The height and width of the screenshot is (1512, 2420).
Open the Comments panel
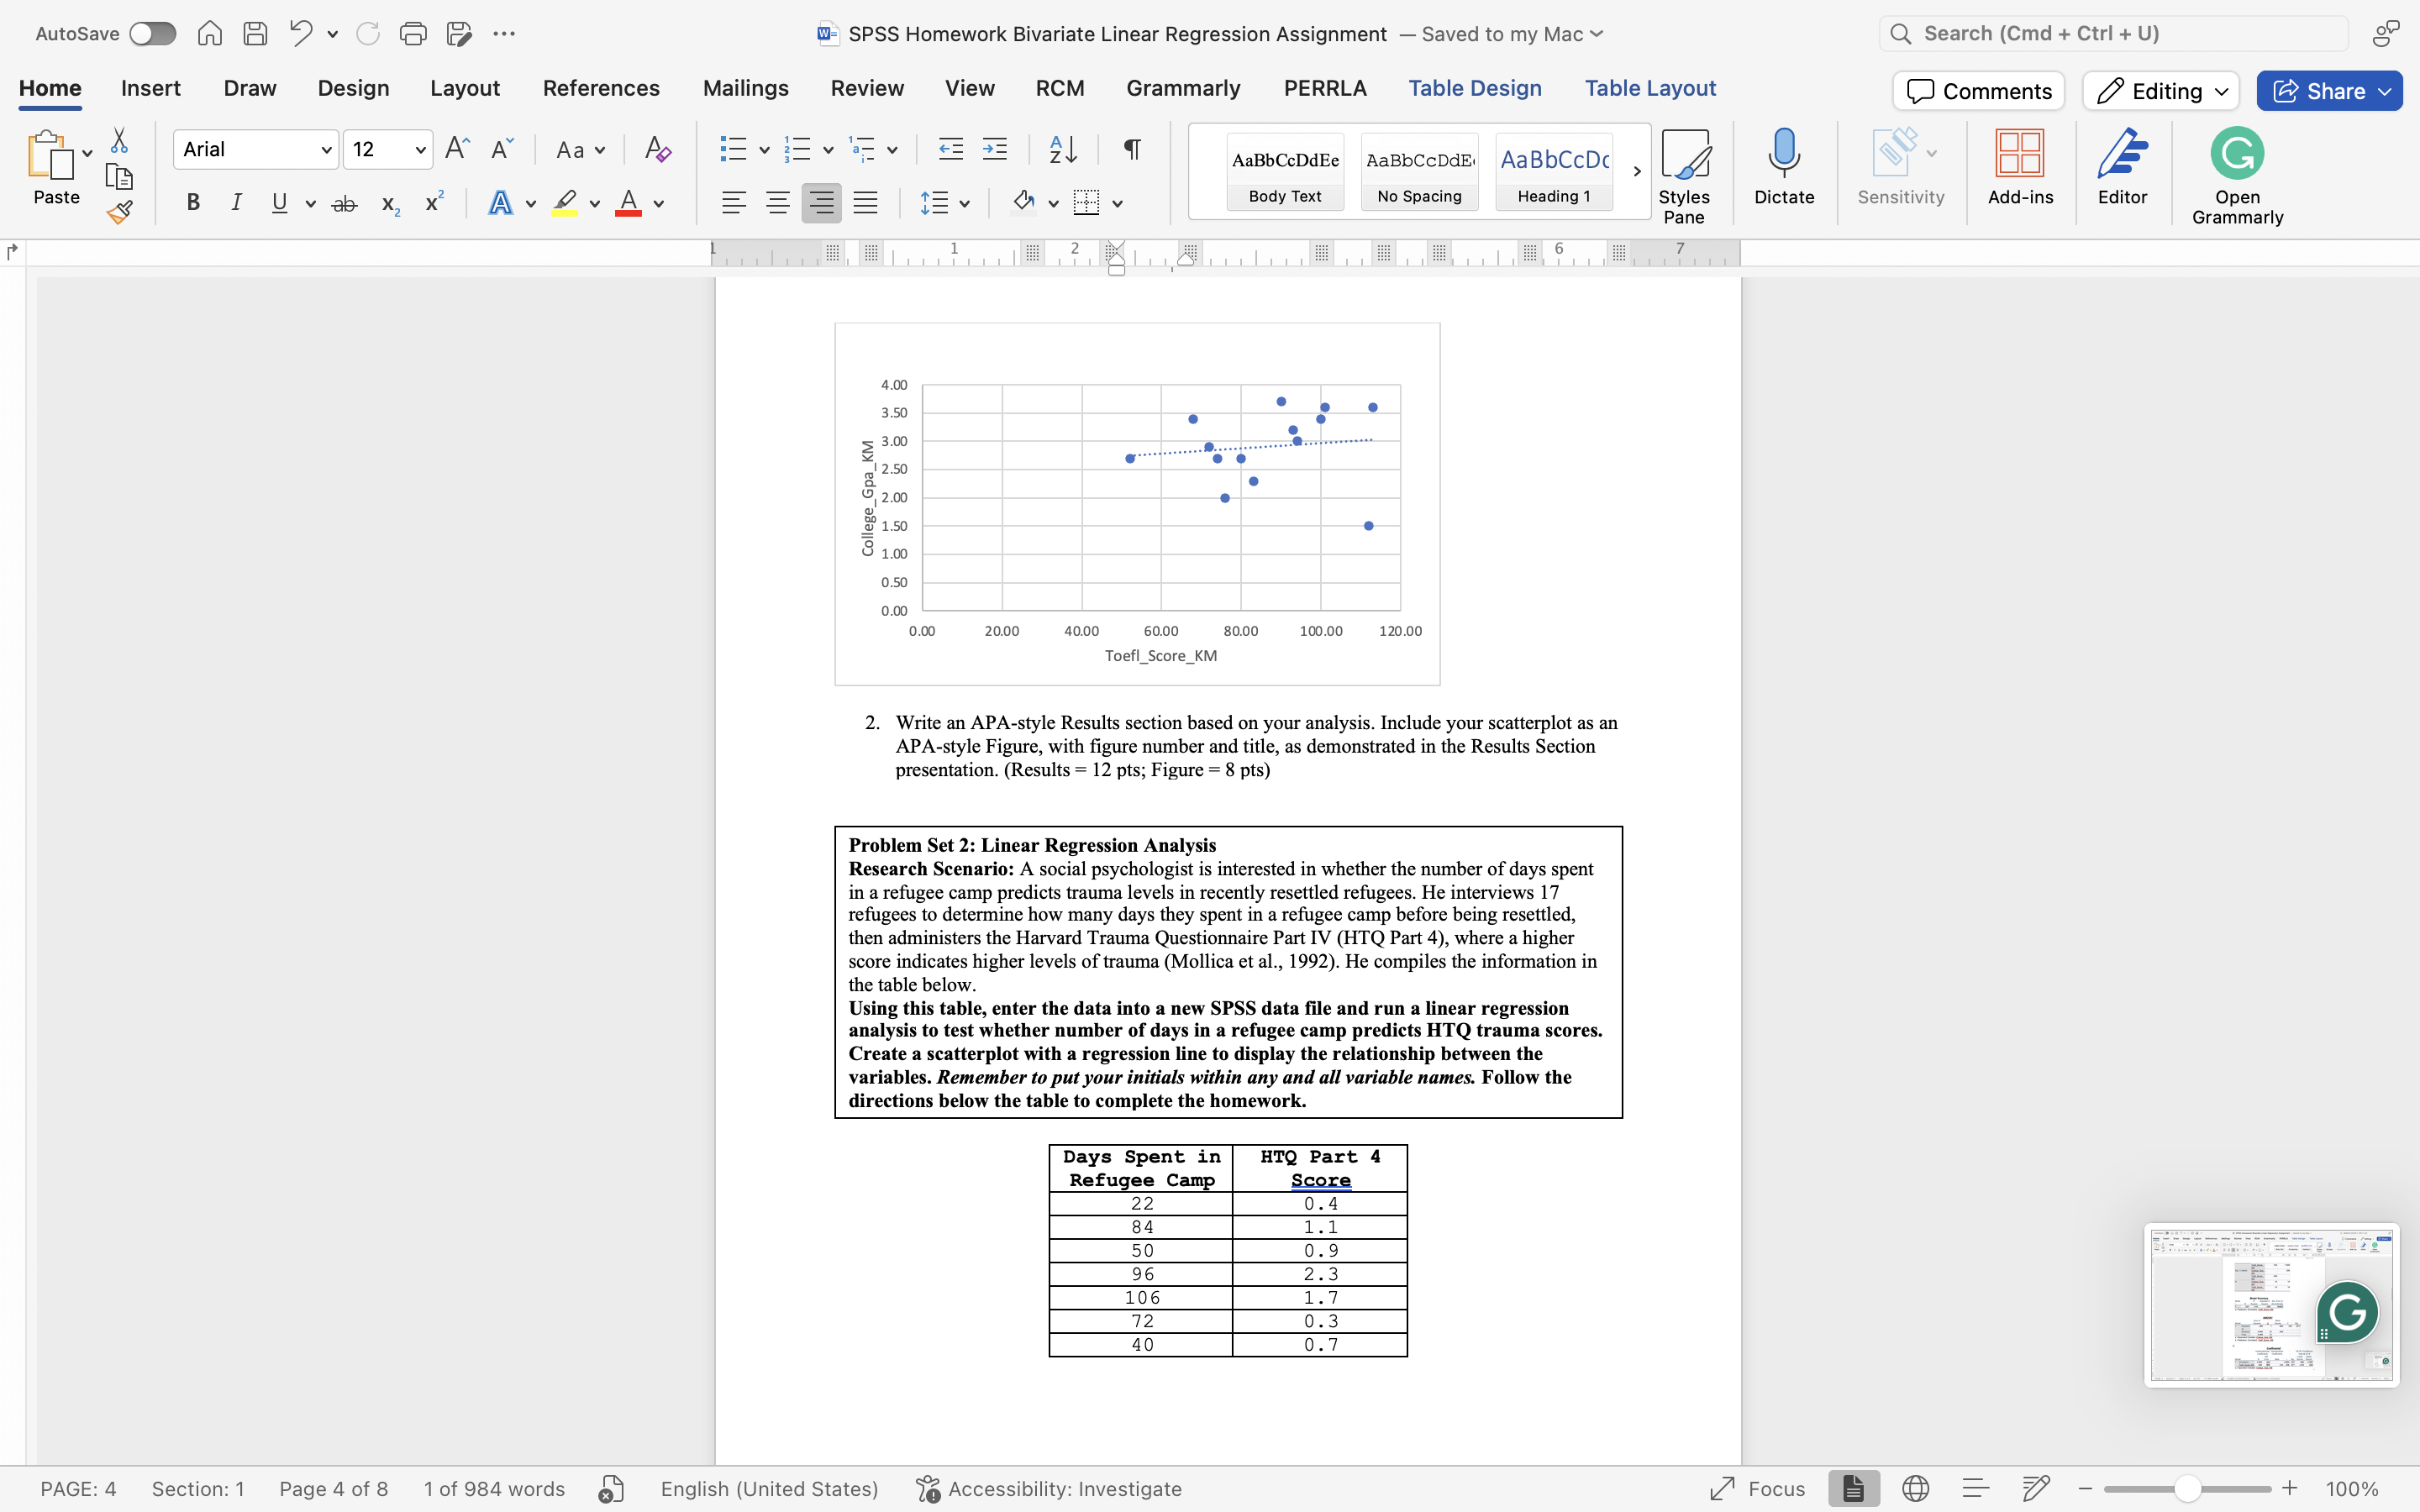coord(1977,90)
